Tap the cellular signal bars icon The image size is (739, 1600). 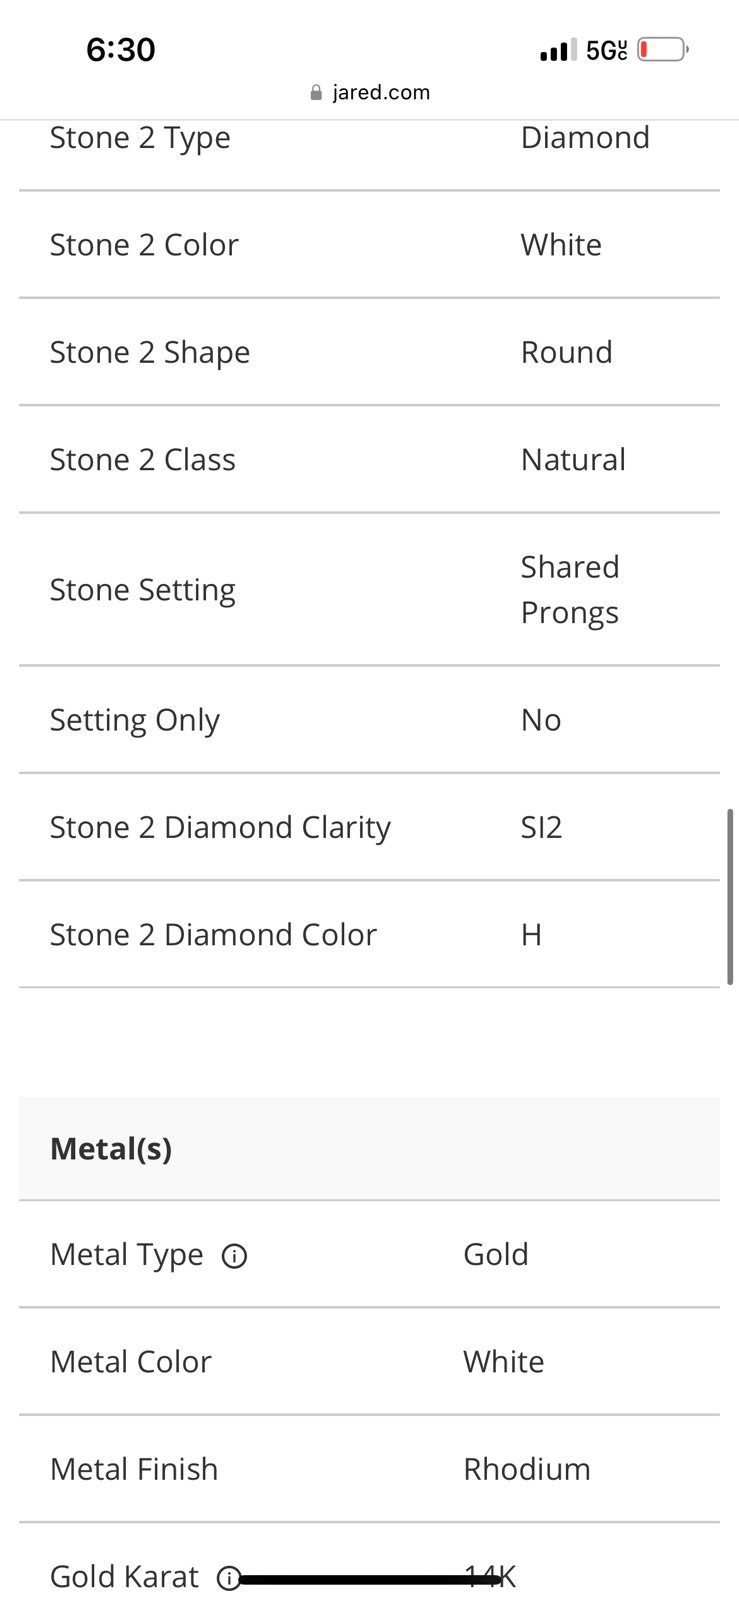pyautogui.click(x=558, y=49)
